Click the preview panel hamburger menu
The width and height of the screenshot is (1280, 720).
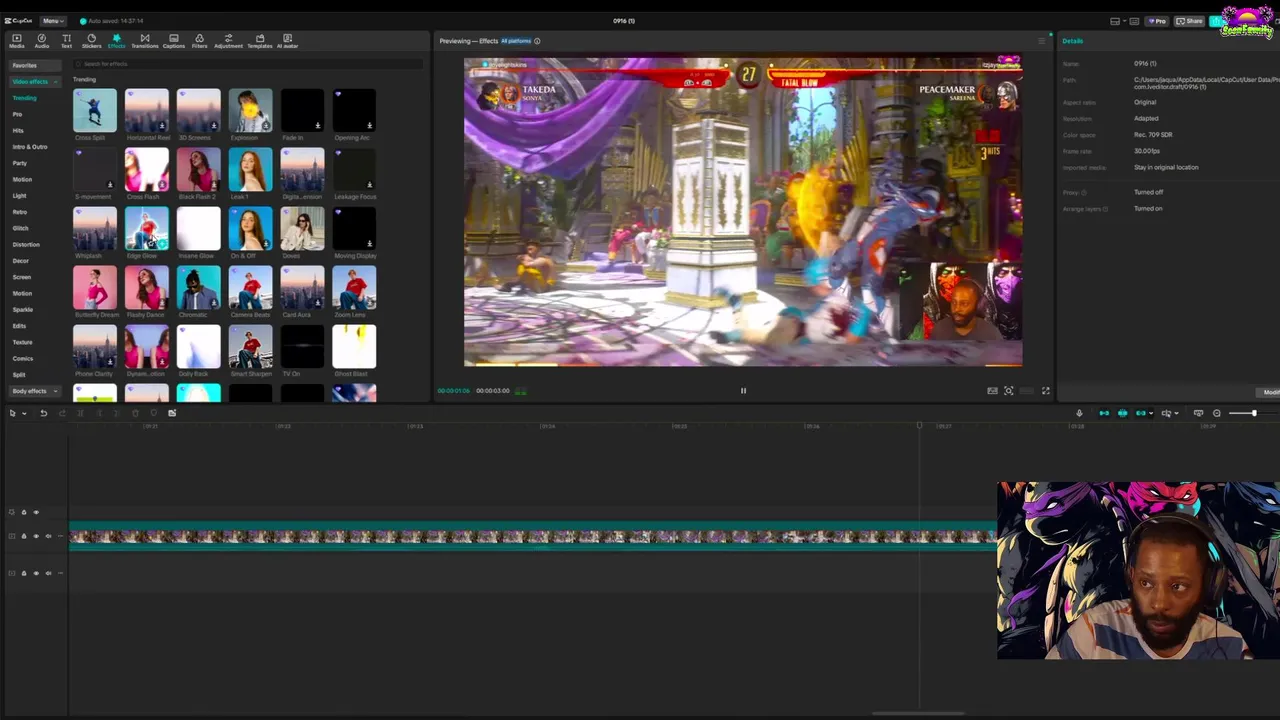pos(1041,41)
